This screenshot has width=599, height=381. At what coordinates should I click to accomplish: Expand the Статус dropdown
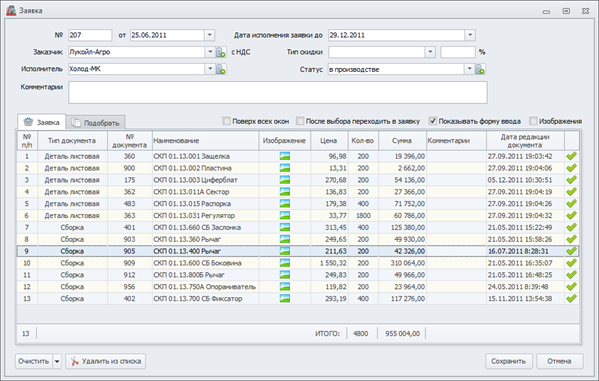pyautogui.click(x=469, y=69)
